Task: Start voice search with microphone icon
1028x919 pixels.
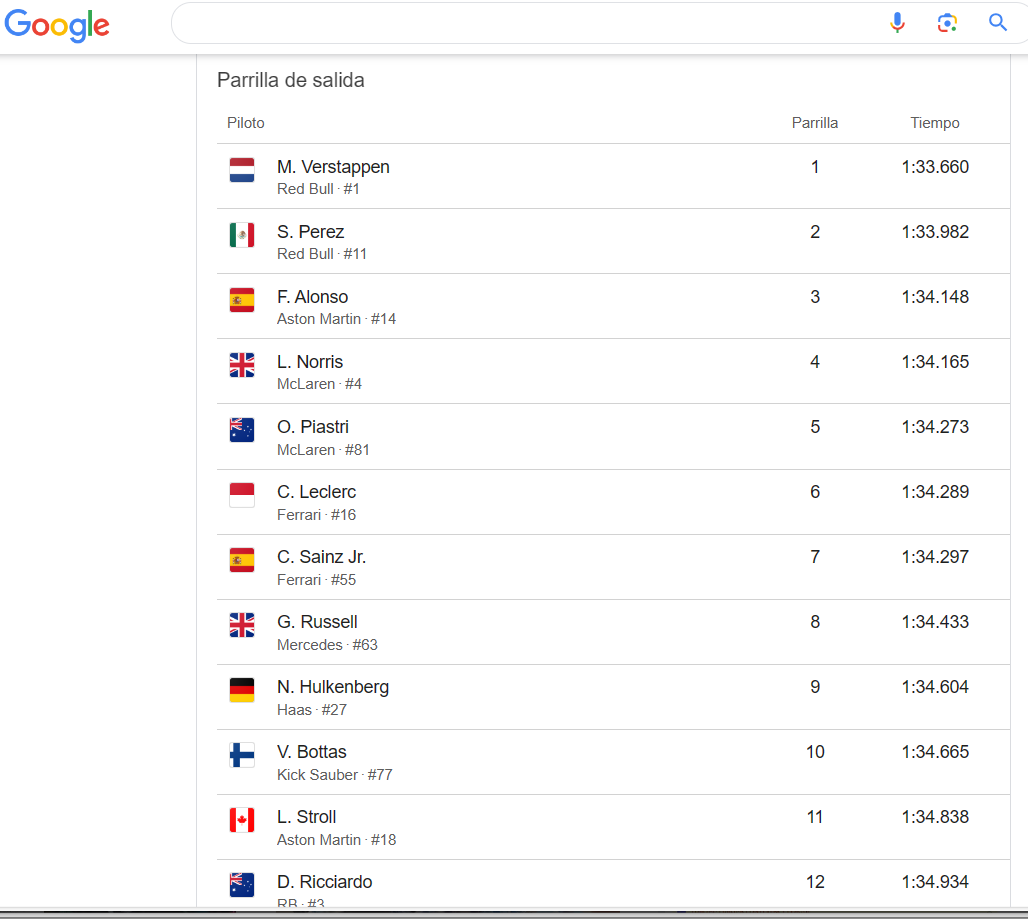Action: [897, 23]
